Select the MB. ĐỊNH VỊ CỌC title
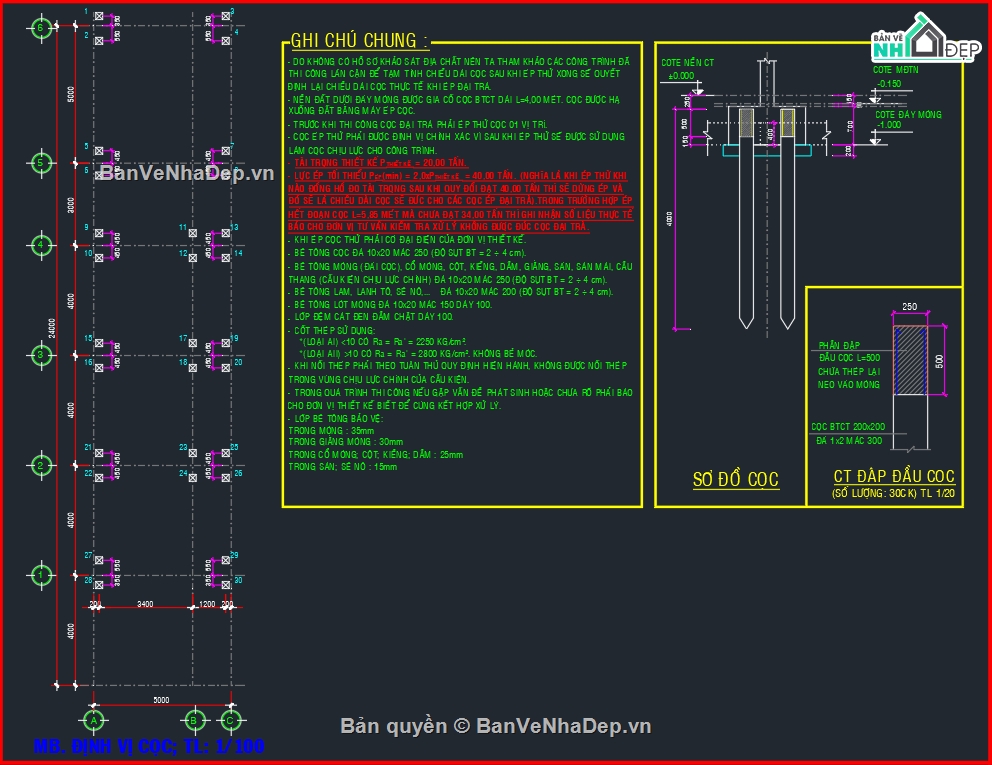The height and width of the screenshot is (765, 992). pos(149,746)
